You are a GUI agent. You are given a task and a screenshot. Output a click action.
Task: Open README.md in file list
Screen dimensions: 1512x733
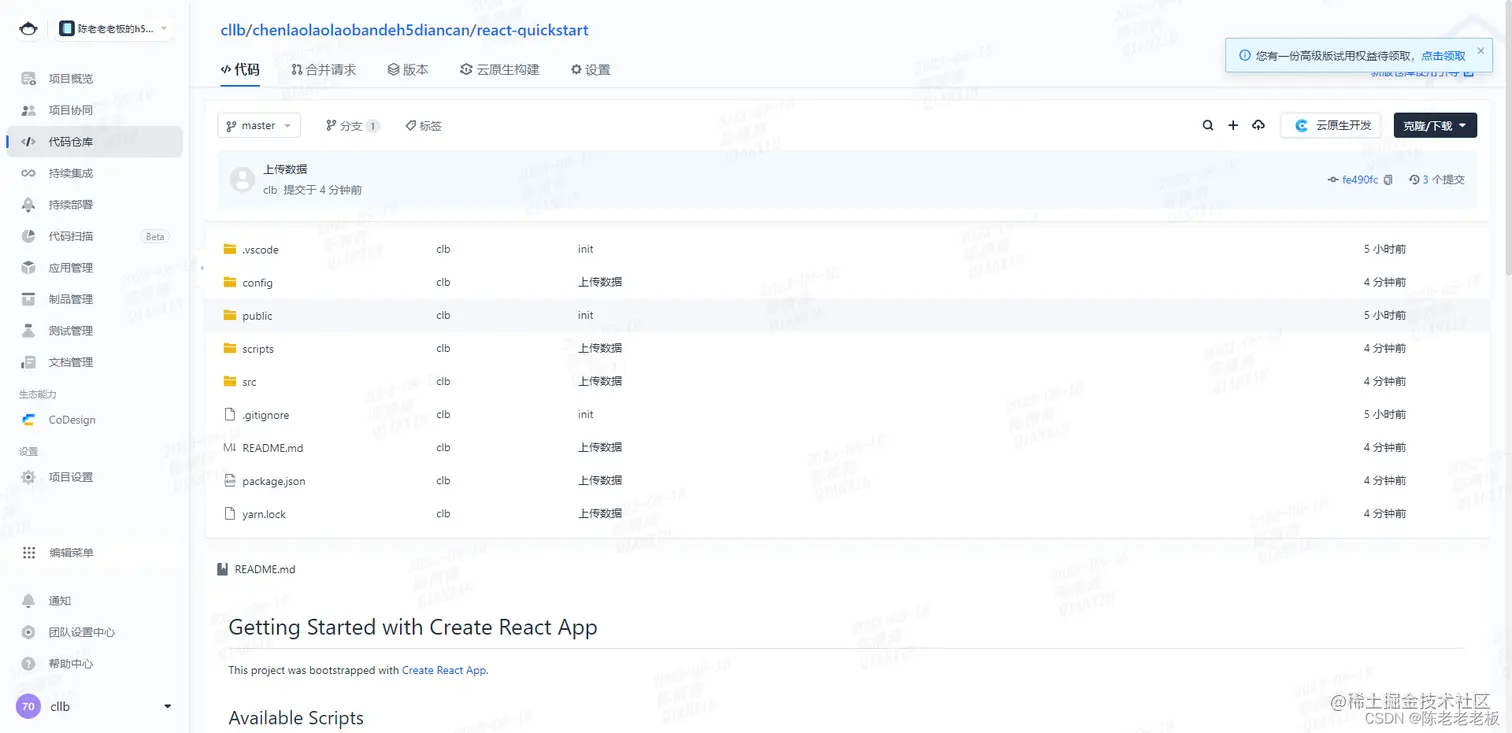272,448
